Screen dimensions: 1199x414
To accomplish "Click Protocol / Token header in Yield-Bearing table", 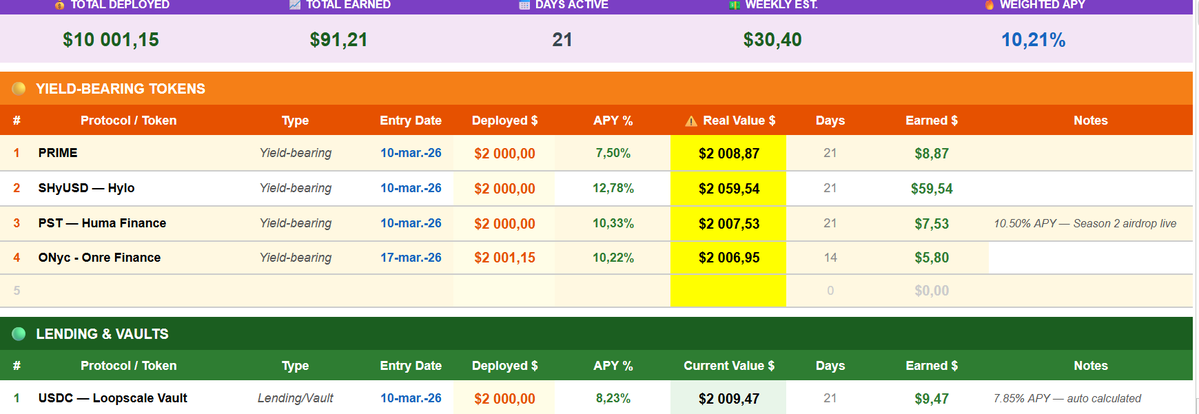I will [x=128, y=121].
